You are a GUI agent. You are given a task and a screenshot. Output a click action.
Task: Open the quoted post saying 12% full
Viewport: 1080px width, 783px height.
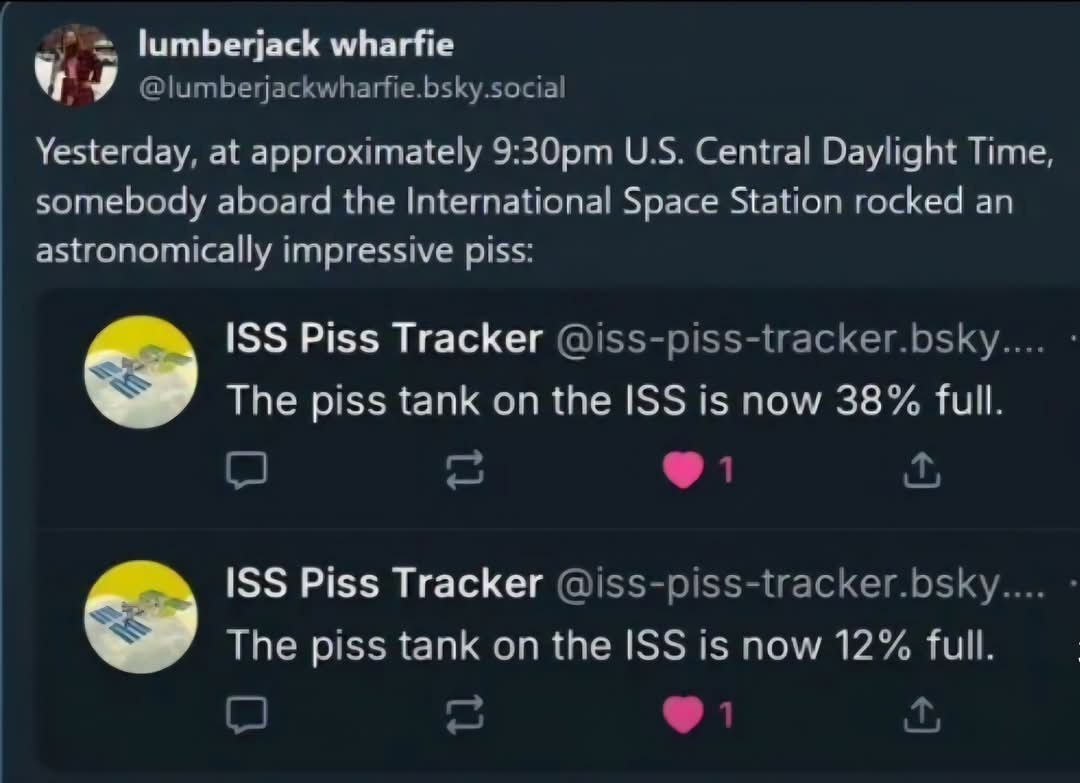[610, 645]
